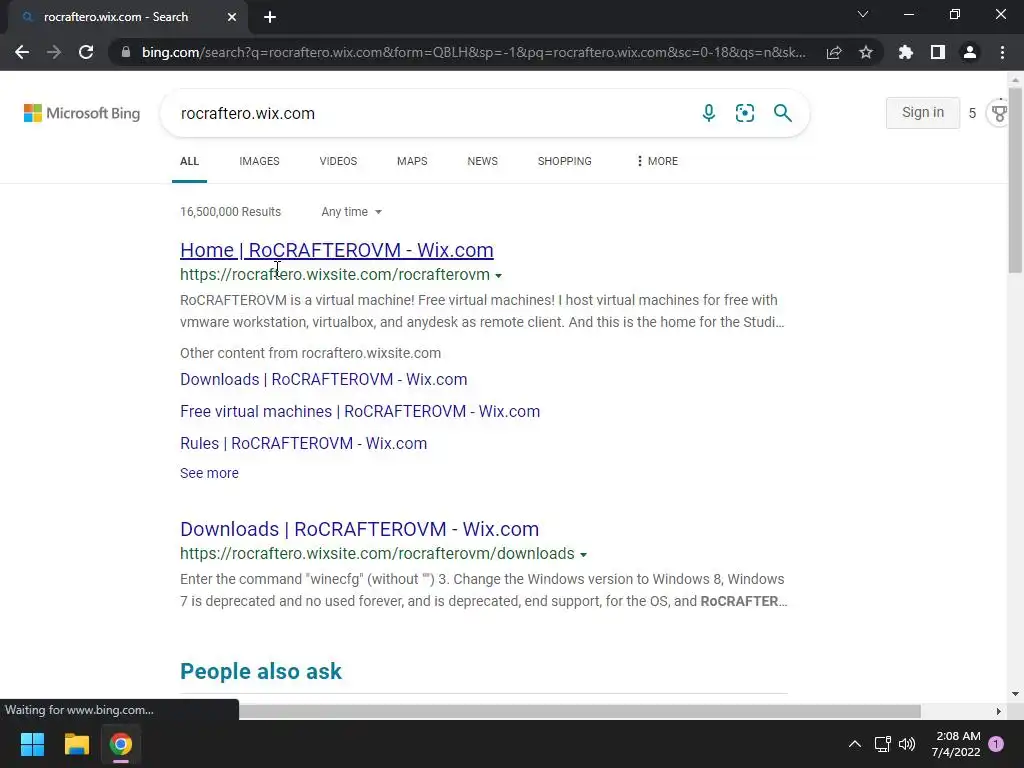The height and width of the screenshot is (768, 1024).
Task: Show hidden system tray icons
Action: [854, 744]
